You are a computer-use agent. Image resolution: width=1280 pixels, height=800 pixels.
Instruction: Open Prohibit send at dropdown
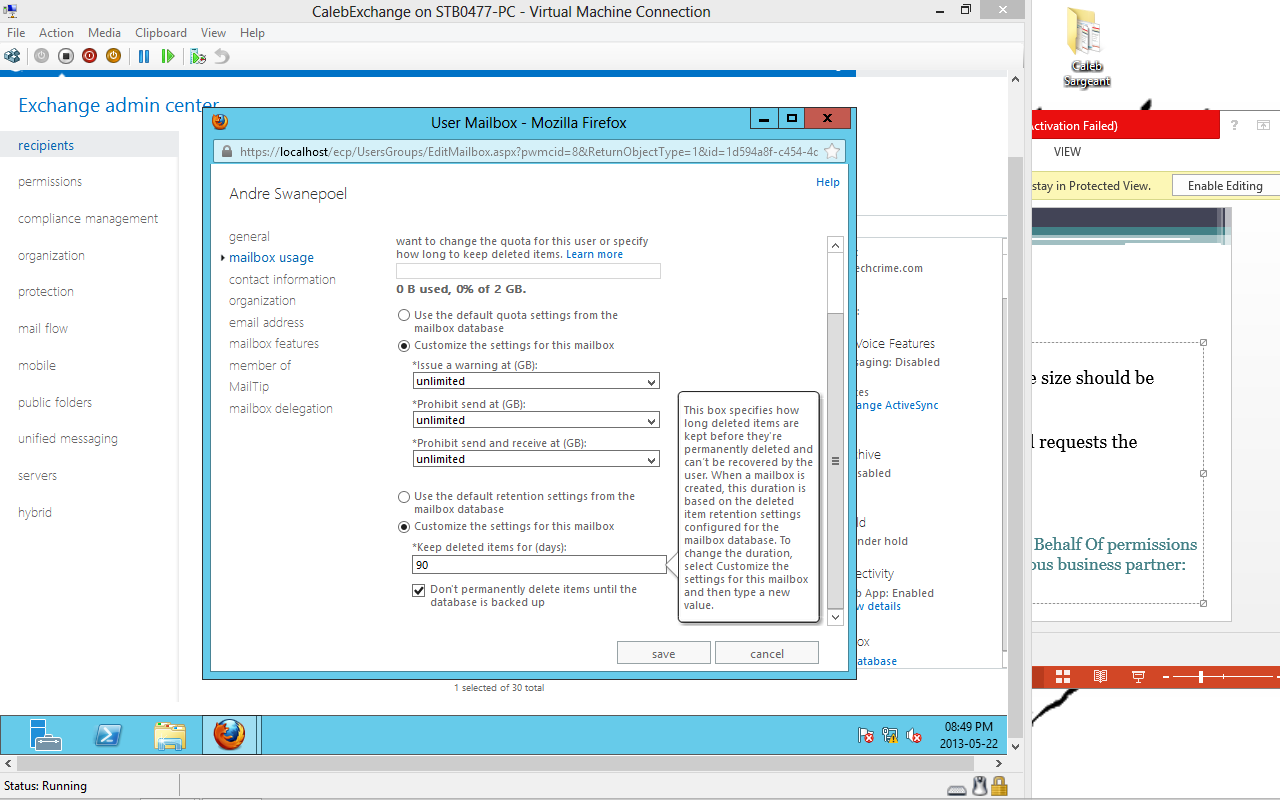[x=536, y=420]
